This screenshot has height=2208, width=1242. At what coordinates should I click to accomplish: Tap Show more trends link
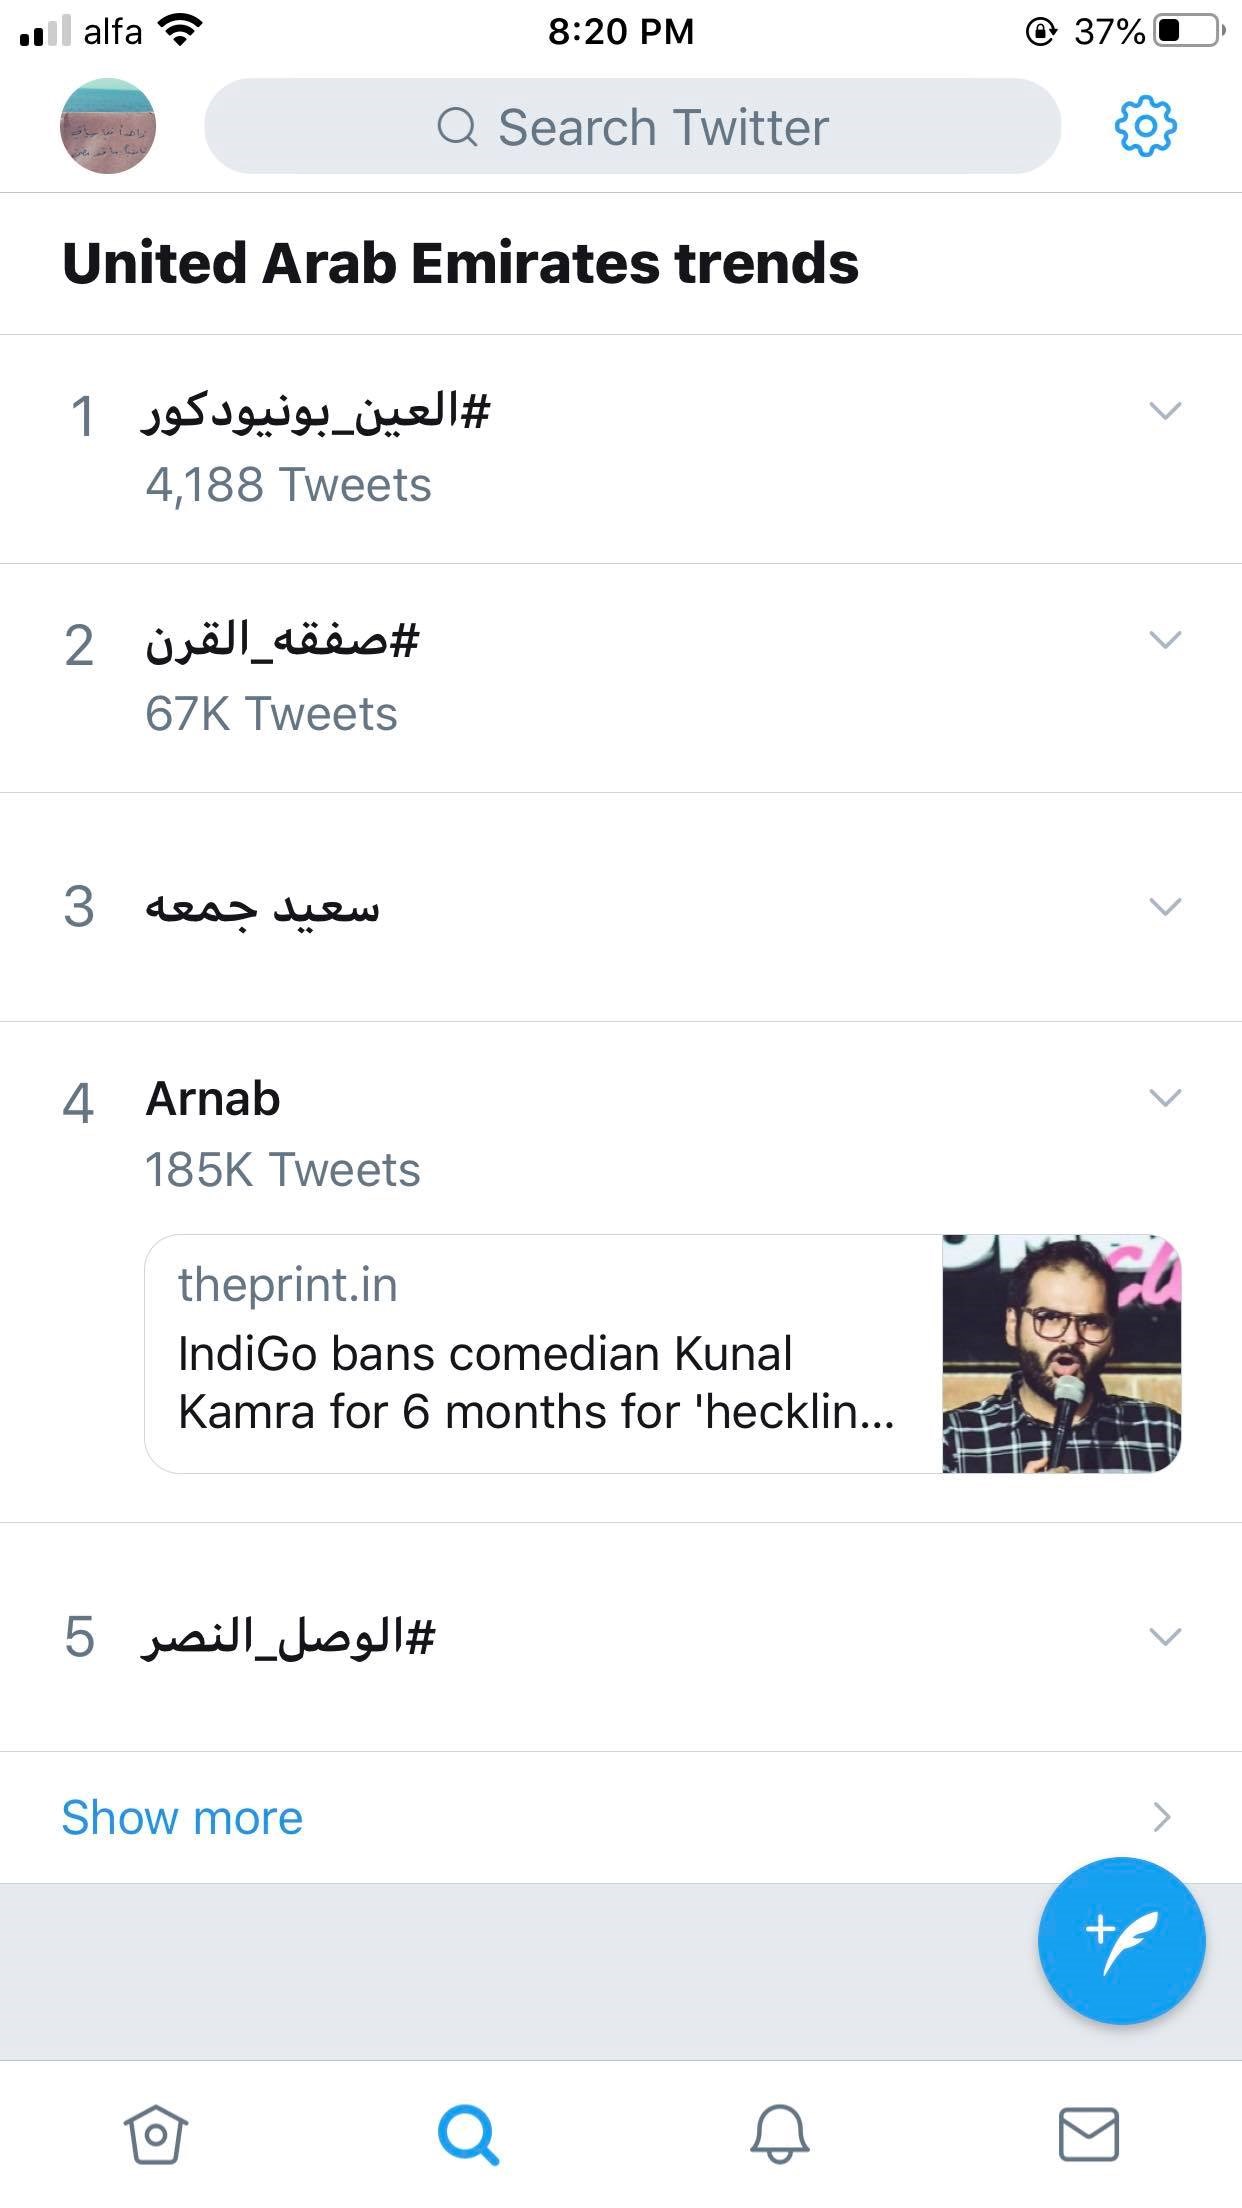click(182, 1817)
